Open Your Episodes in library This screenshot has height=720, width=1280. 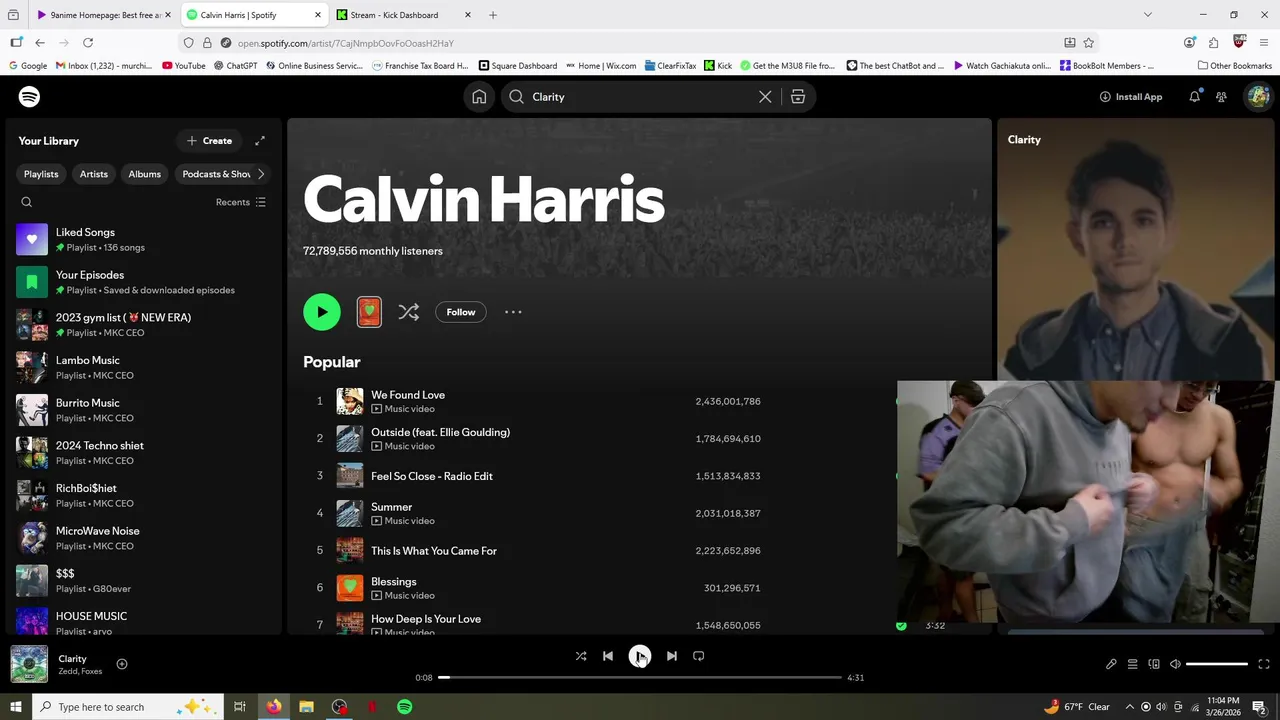click(143, 282)
